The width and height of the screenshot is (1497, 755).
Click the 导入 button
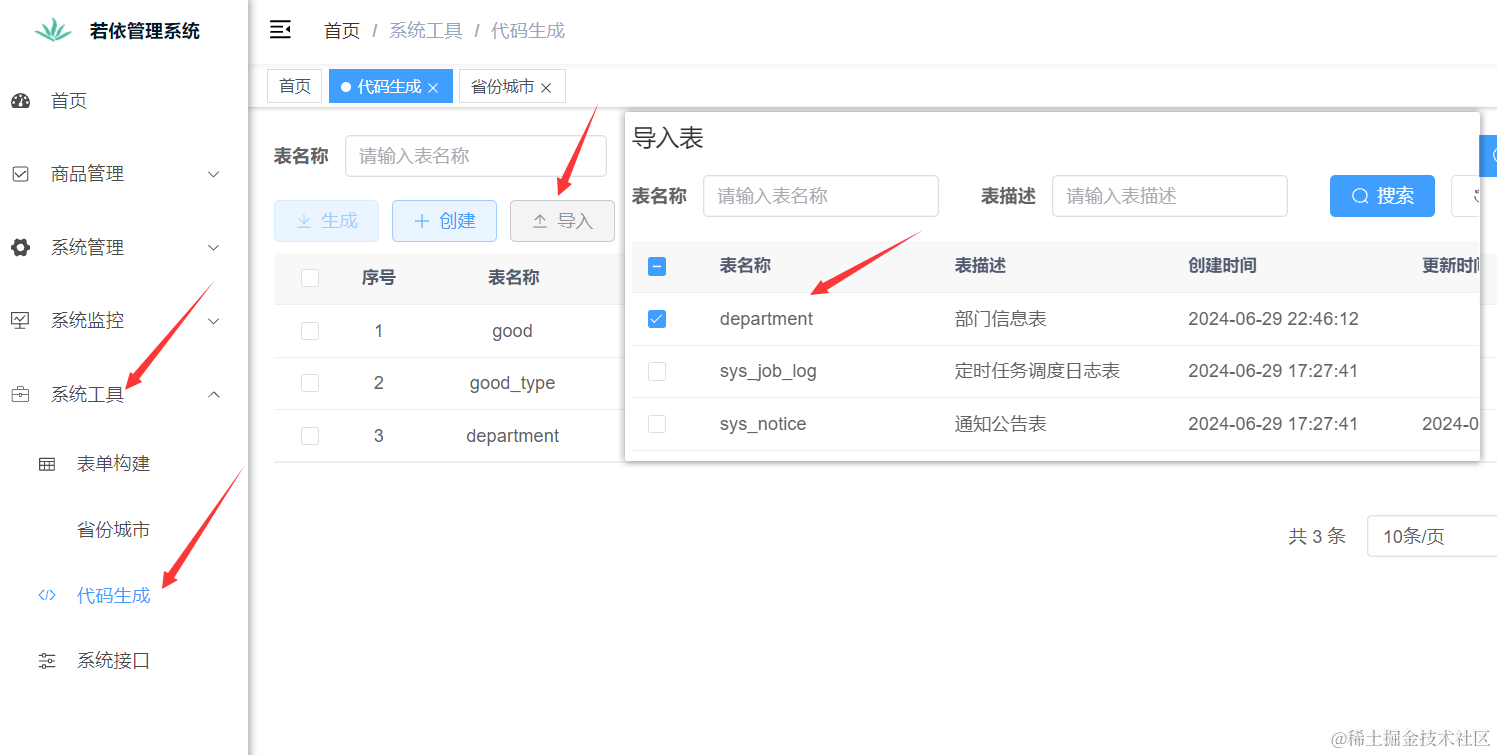[562, 221]
